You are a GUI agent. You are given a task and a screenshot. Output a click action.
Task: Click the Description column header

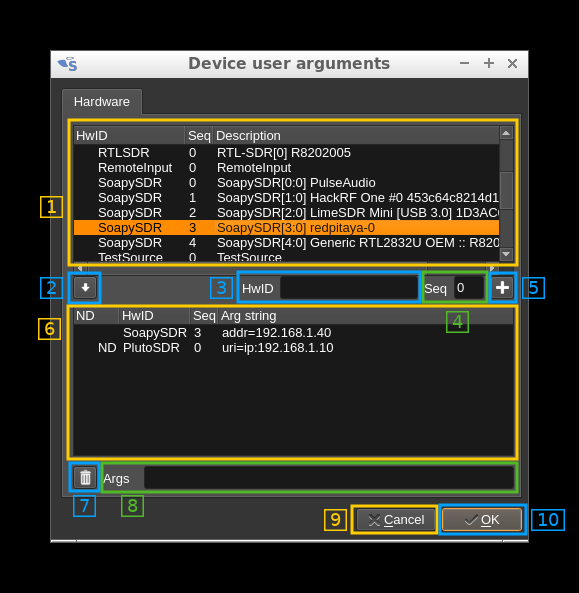tap(356, 136)
